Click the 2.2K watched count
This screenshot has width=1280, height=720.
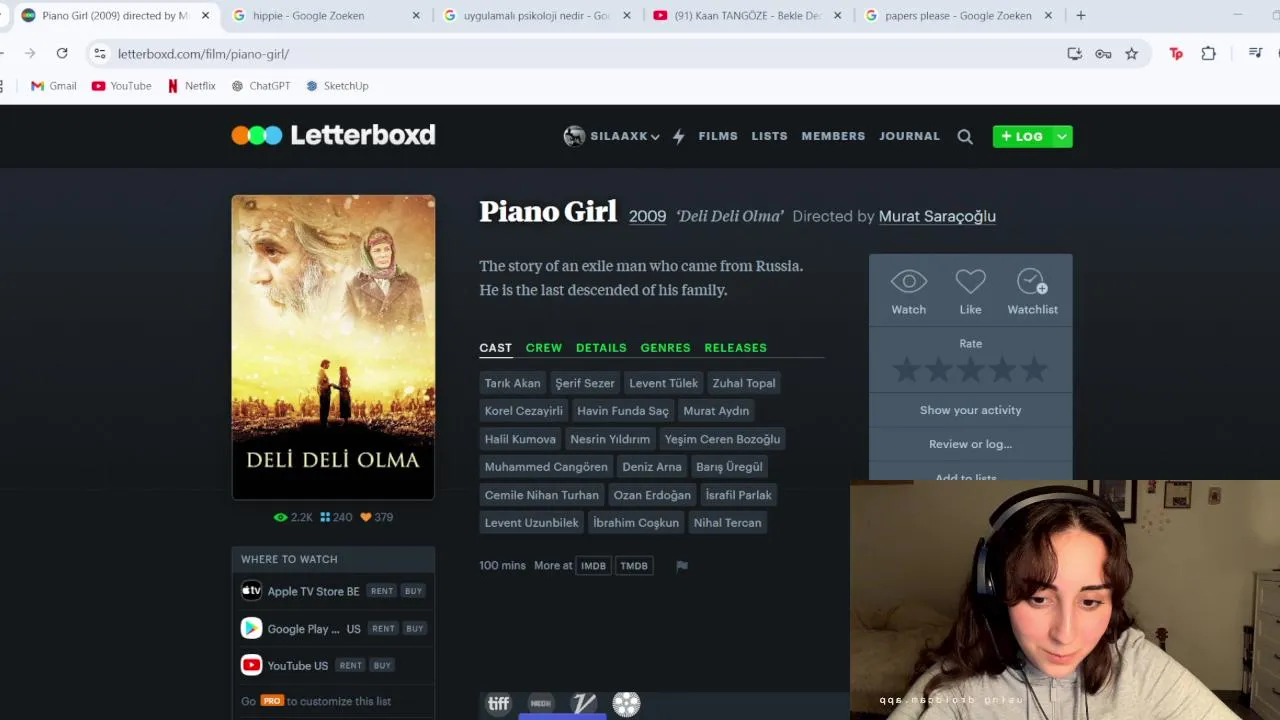point(293,517)
